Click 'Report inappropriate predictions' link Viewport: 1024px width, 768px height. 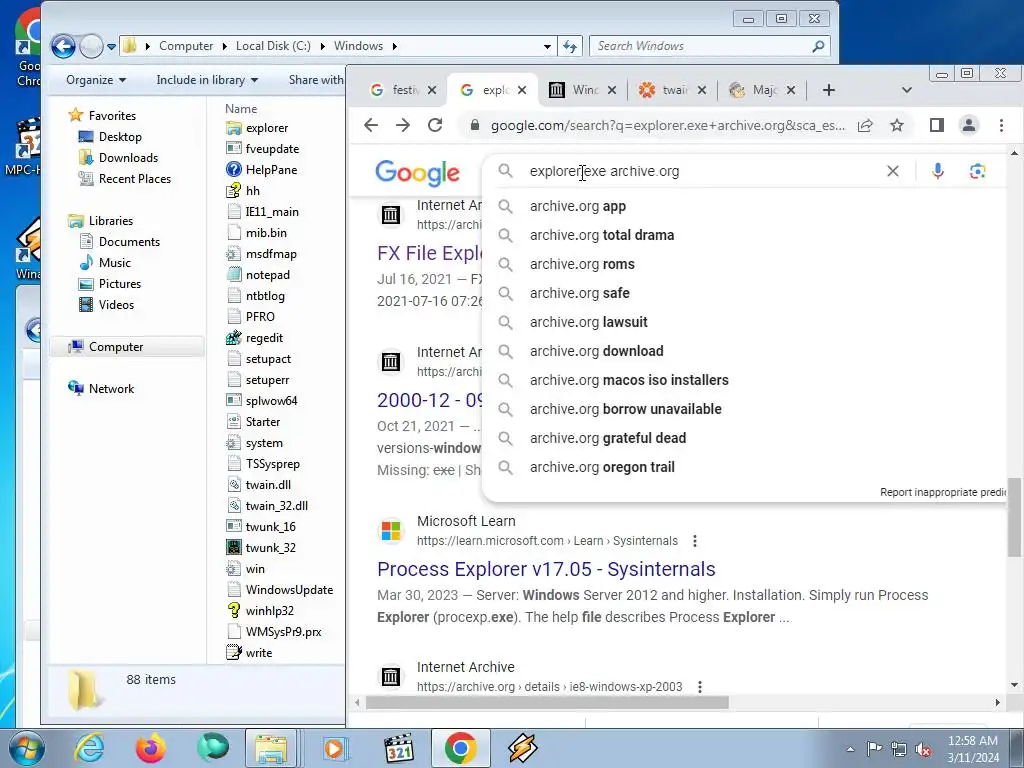pyautogui.click(x=943, y=492)
